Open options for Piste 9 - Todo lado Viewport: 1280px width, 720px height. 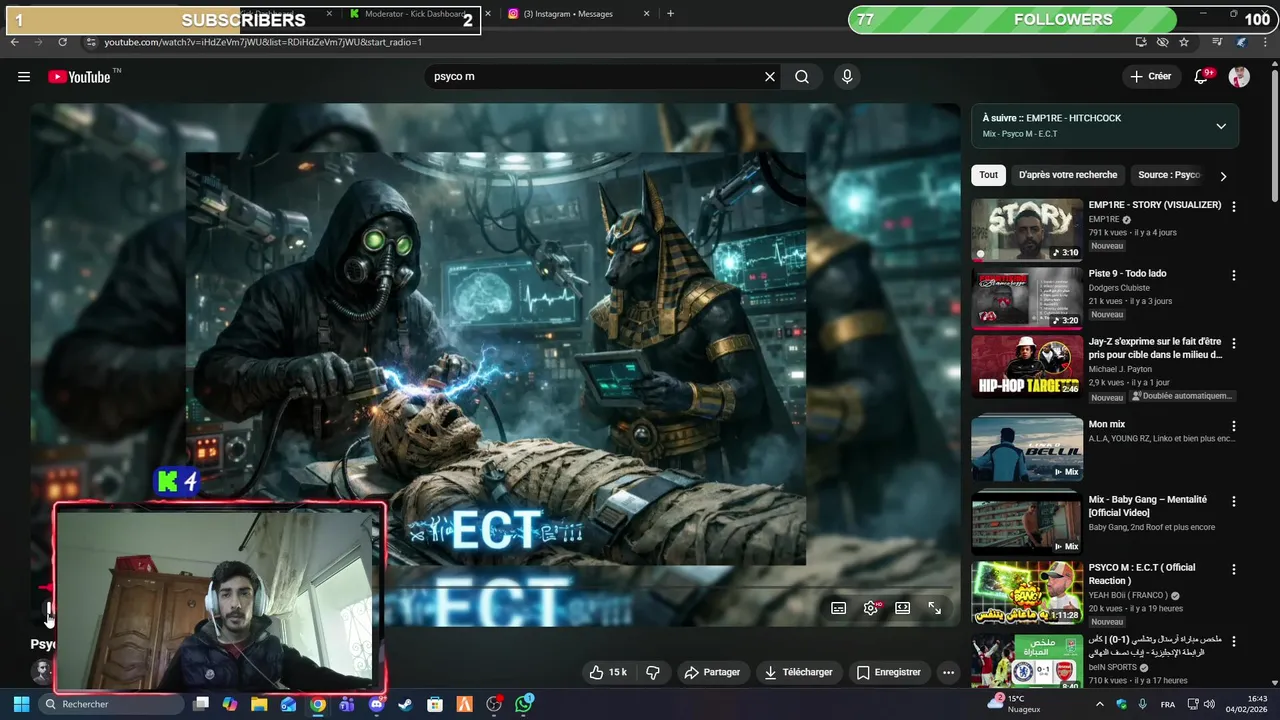click(x=1233, y=275)
